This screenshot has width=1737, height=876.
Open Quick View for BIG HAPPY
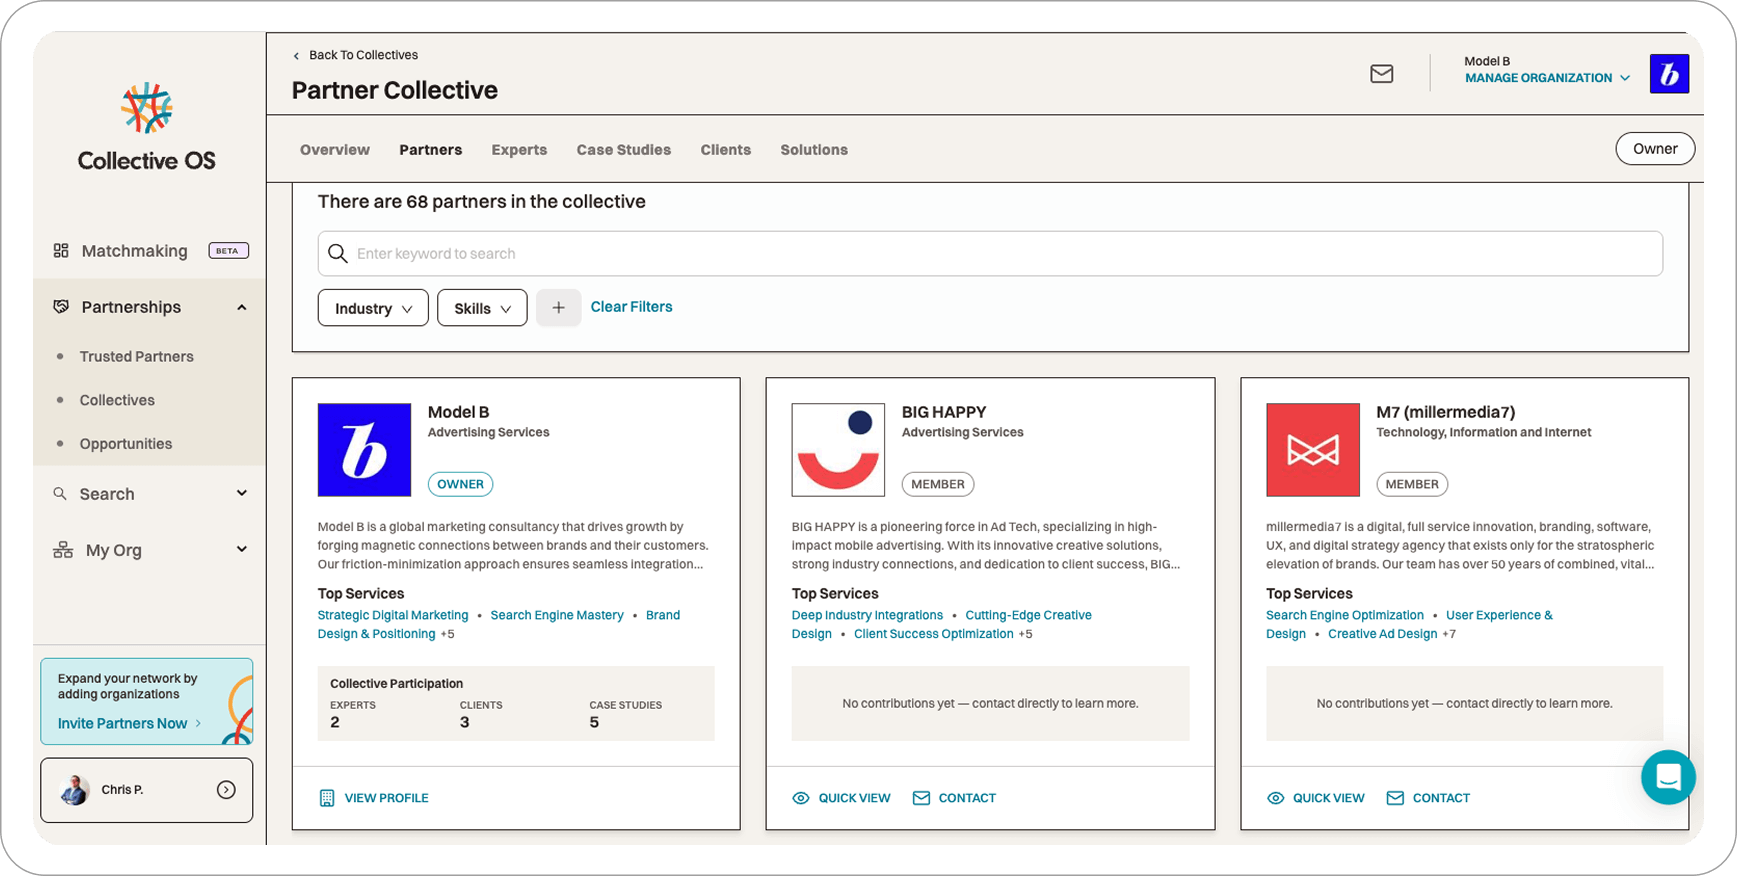(841, 798)
